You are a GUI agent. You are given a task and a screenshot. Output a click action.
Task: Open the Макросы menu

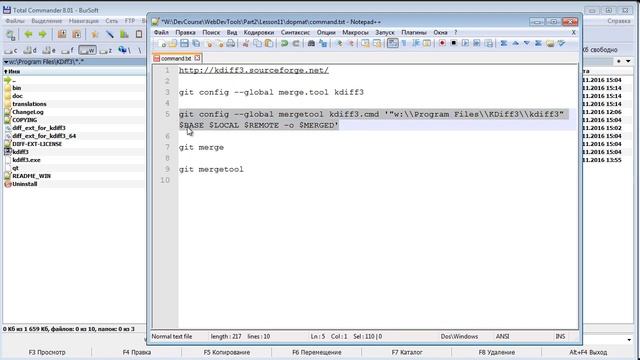355,32
